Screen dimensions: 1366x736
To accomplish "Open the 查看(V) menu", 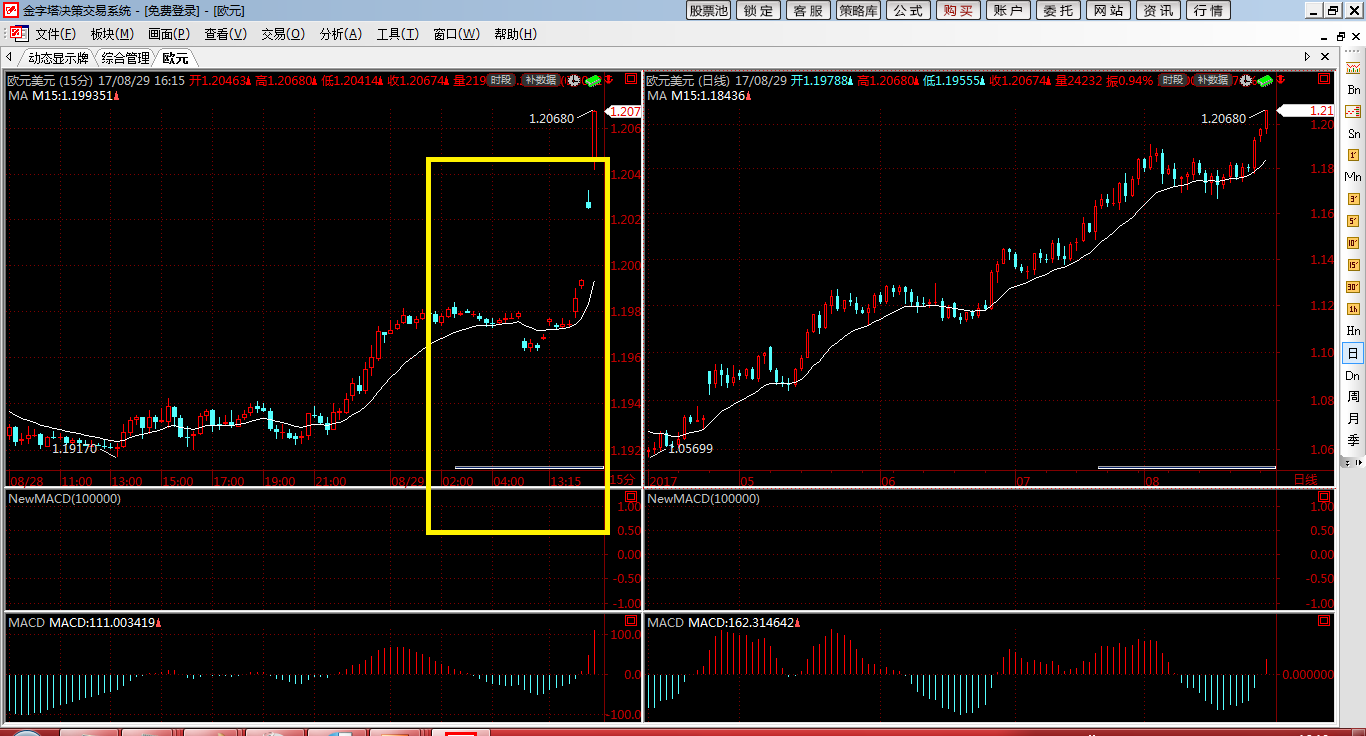I will (x=225, y=34).
